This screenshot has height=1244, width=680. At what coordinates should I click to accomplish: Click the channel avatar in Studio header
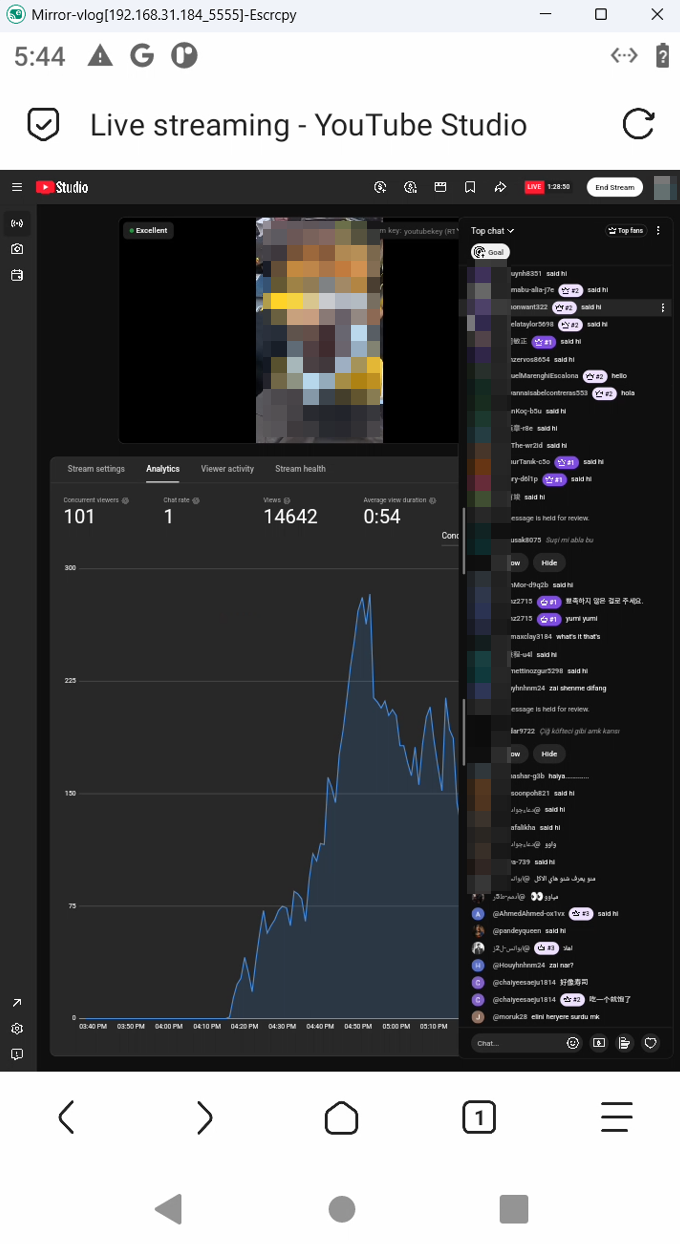tap(664, 187)
